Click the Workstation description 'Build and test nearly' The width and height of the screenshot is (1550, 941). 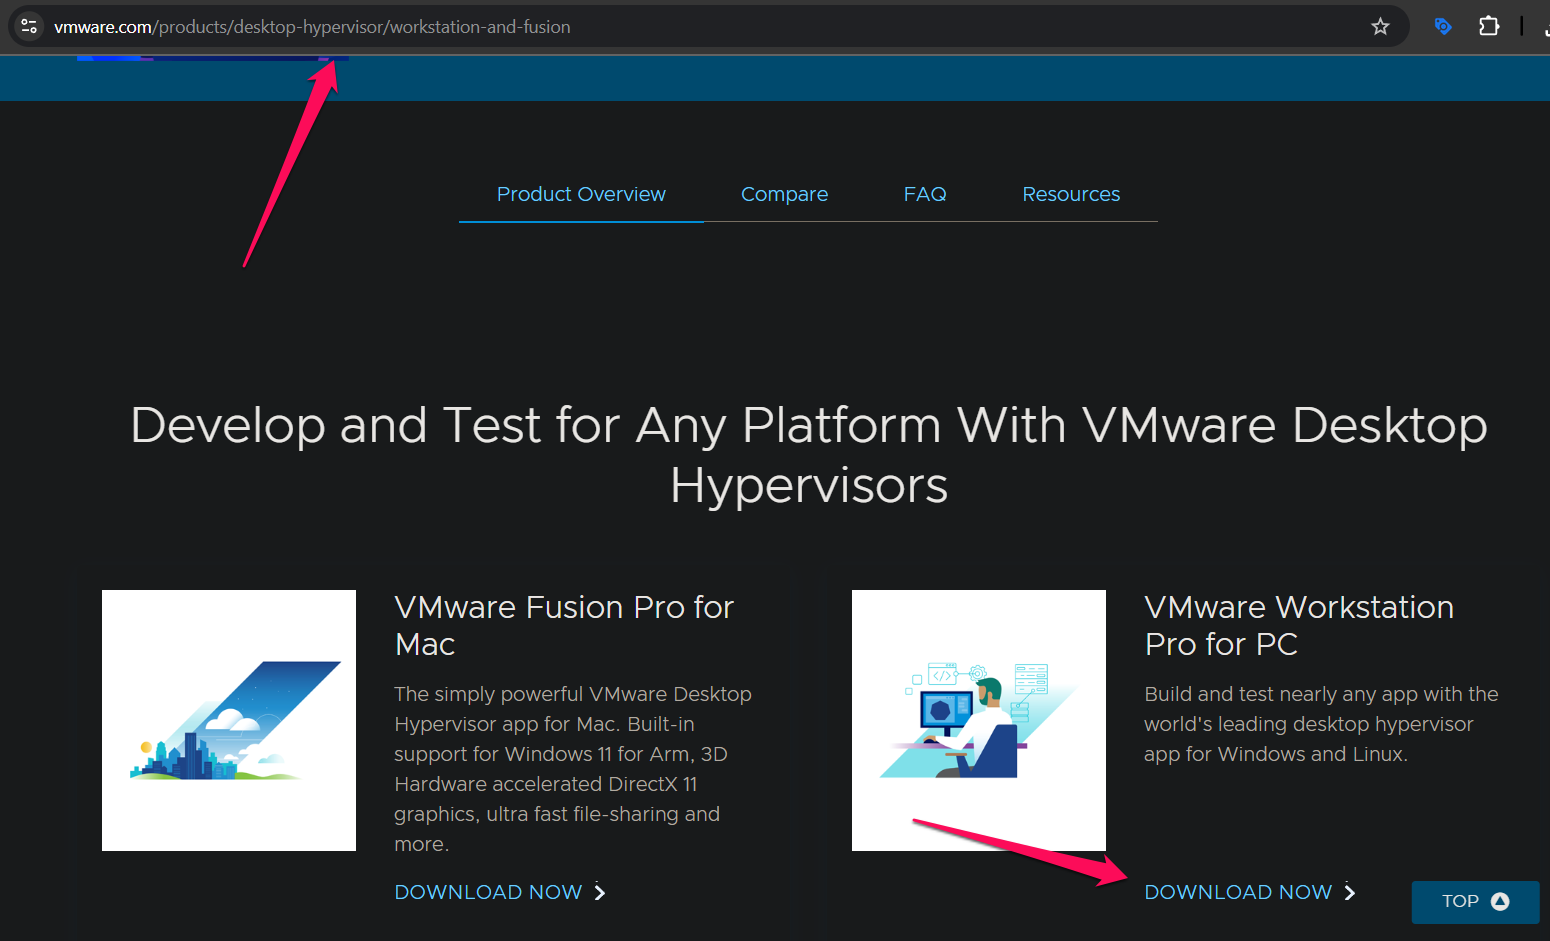click(x=1321, y=724)
